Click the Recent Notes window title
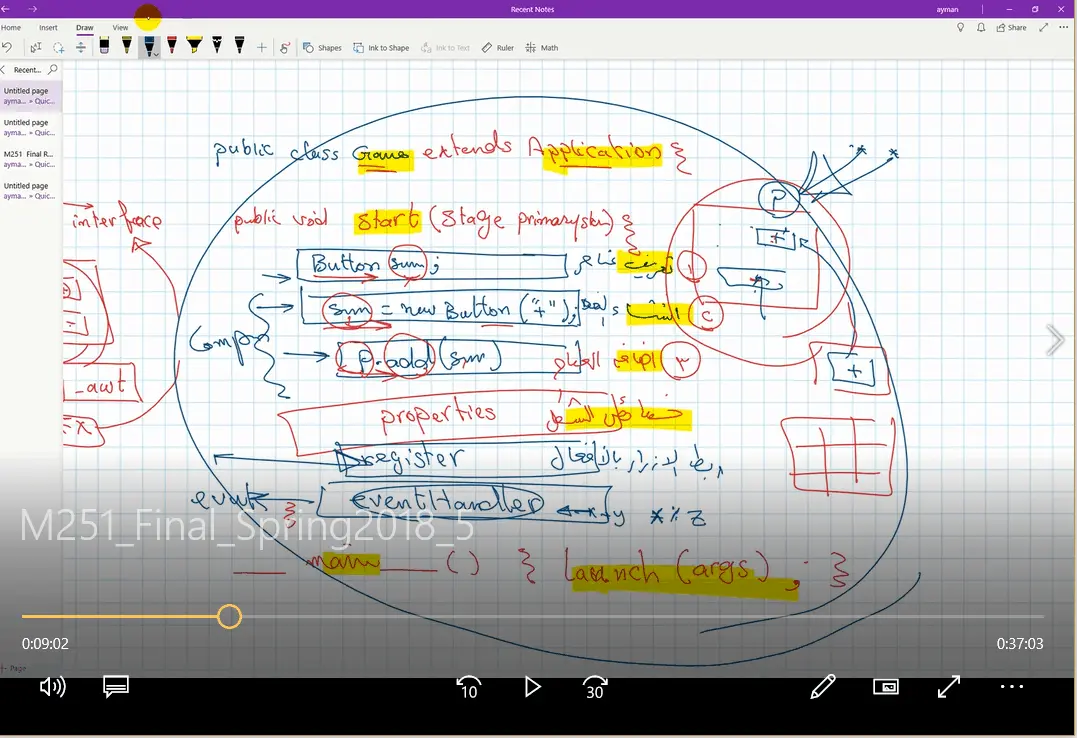1077x738 pixels. tap(532, 10)
